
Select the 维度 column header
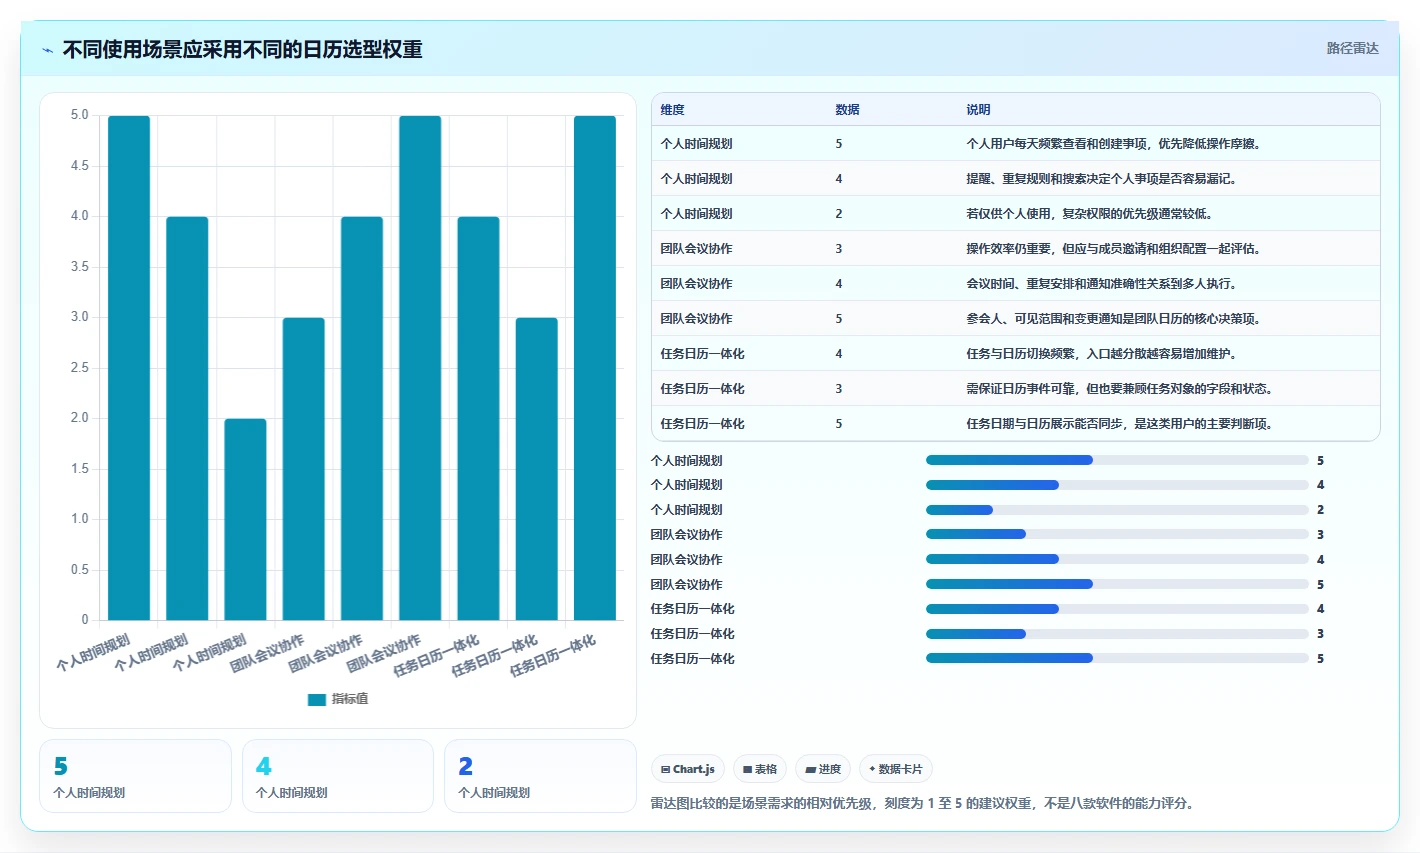673,110
